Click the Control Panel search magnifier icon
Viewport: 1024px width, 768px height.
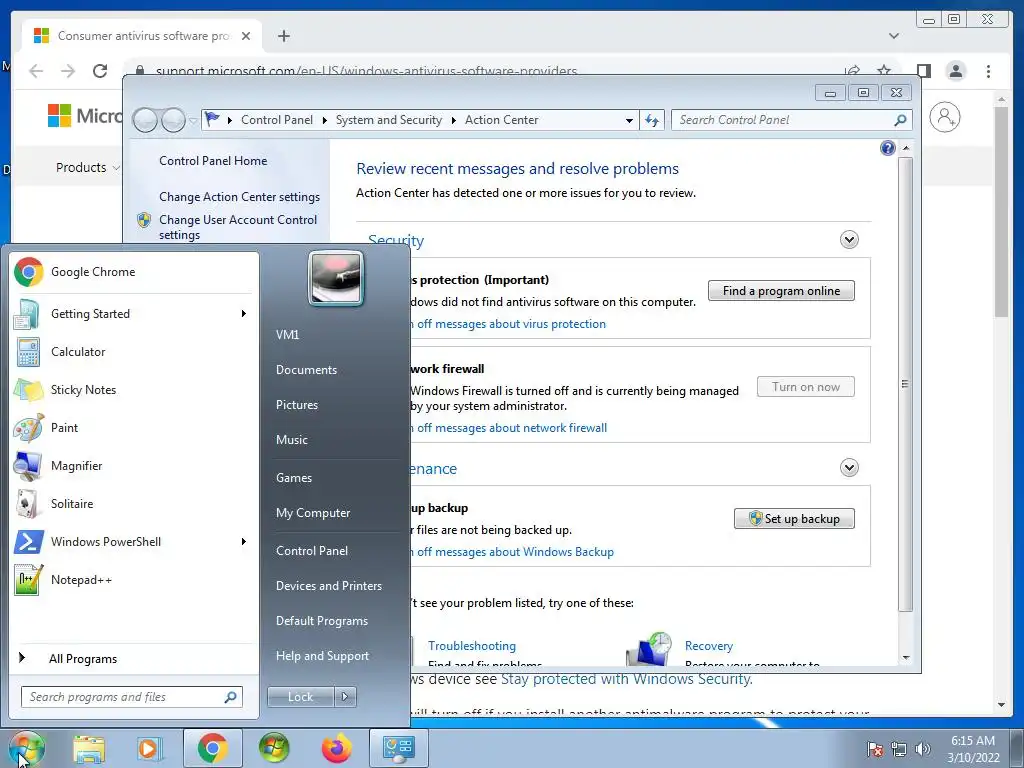tap(900, 120)
